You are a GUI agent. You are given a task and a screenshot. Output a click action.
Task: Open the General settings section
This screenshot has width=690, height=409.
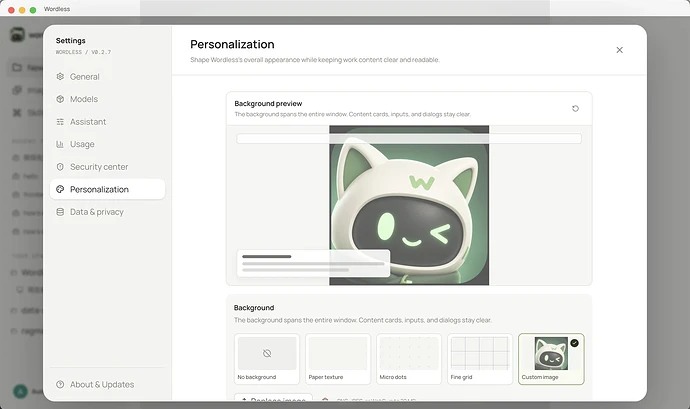tap(107, 77)
